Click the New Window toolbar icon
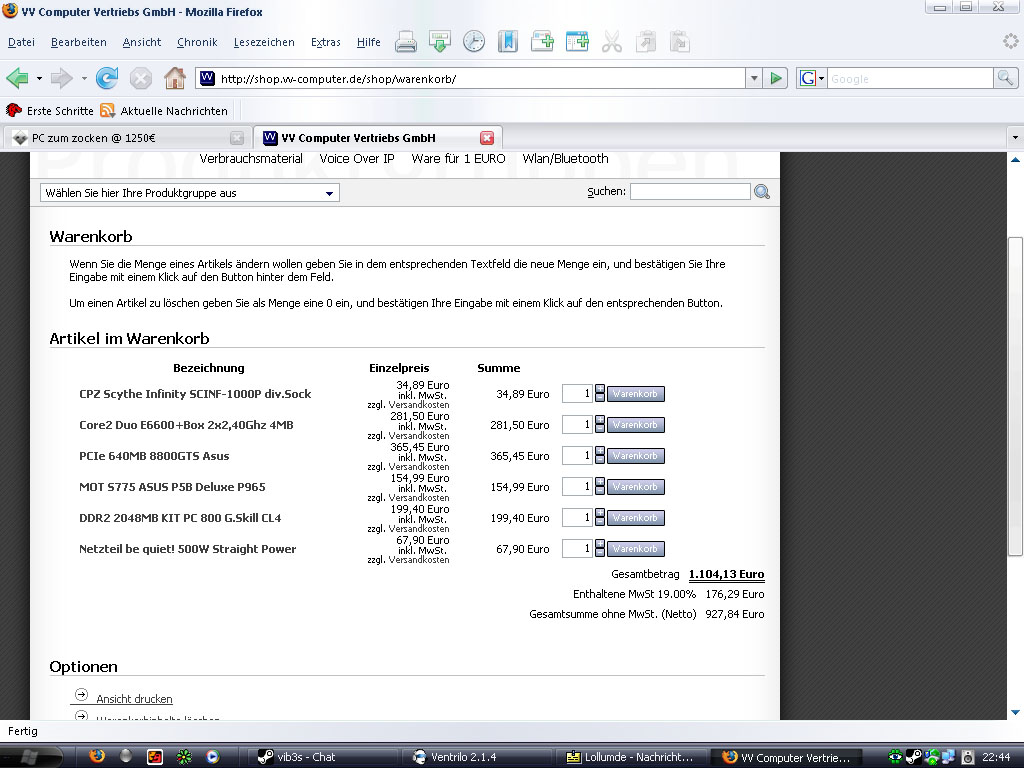This screenshot has height=768, width=1024. click(577, 42)
